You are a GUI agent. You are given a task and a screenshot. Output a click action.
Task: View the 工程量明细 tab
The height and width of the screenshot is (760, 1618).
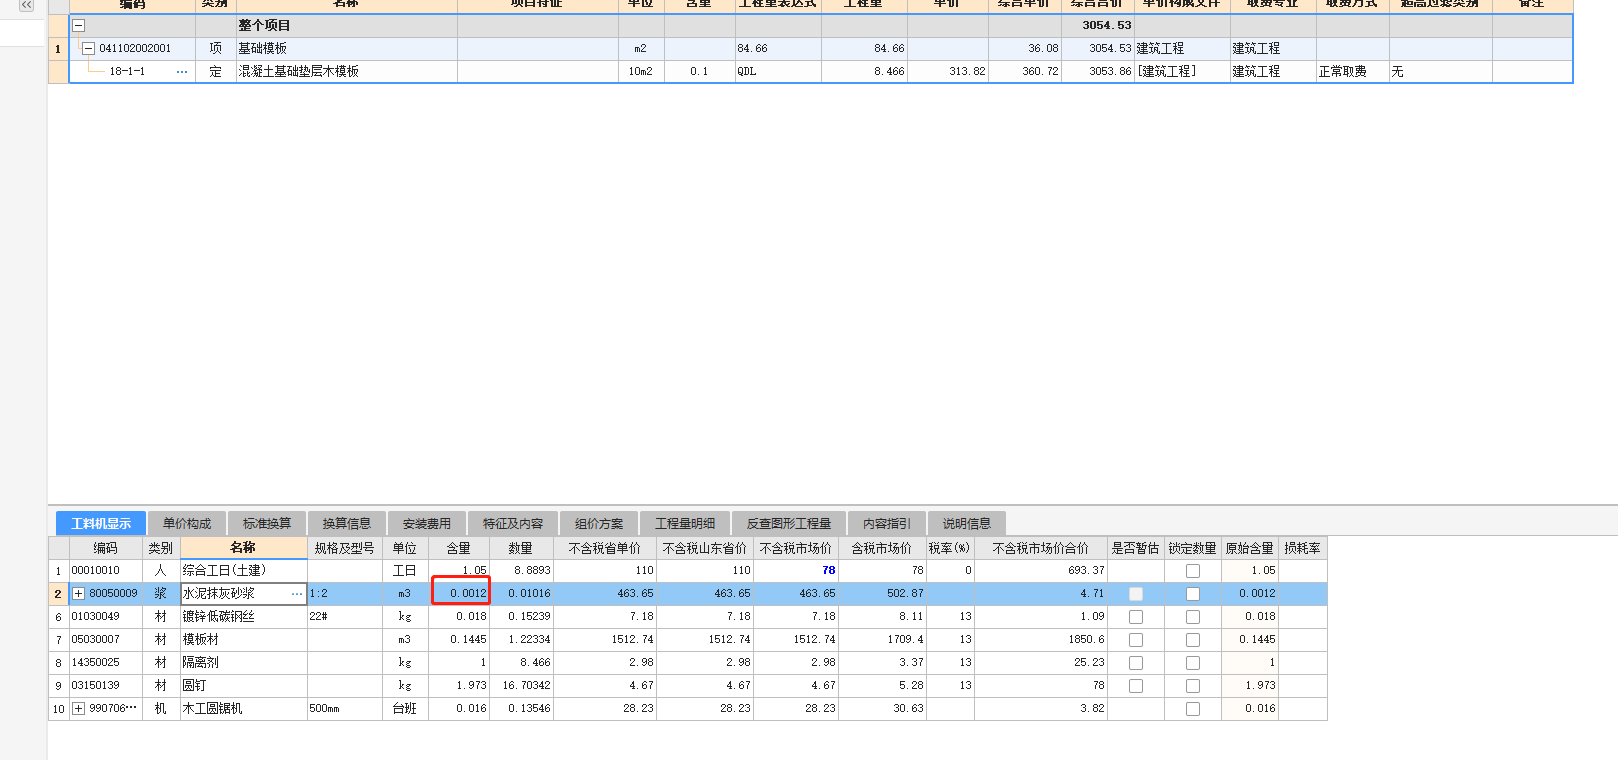point(685,523)
